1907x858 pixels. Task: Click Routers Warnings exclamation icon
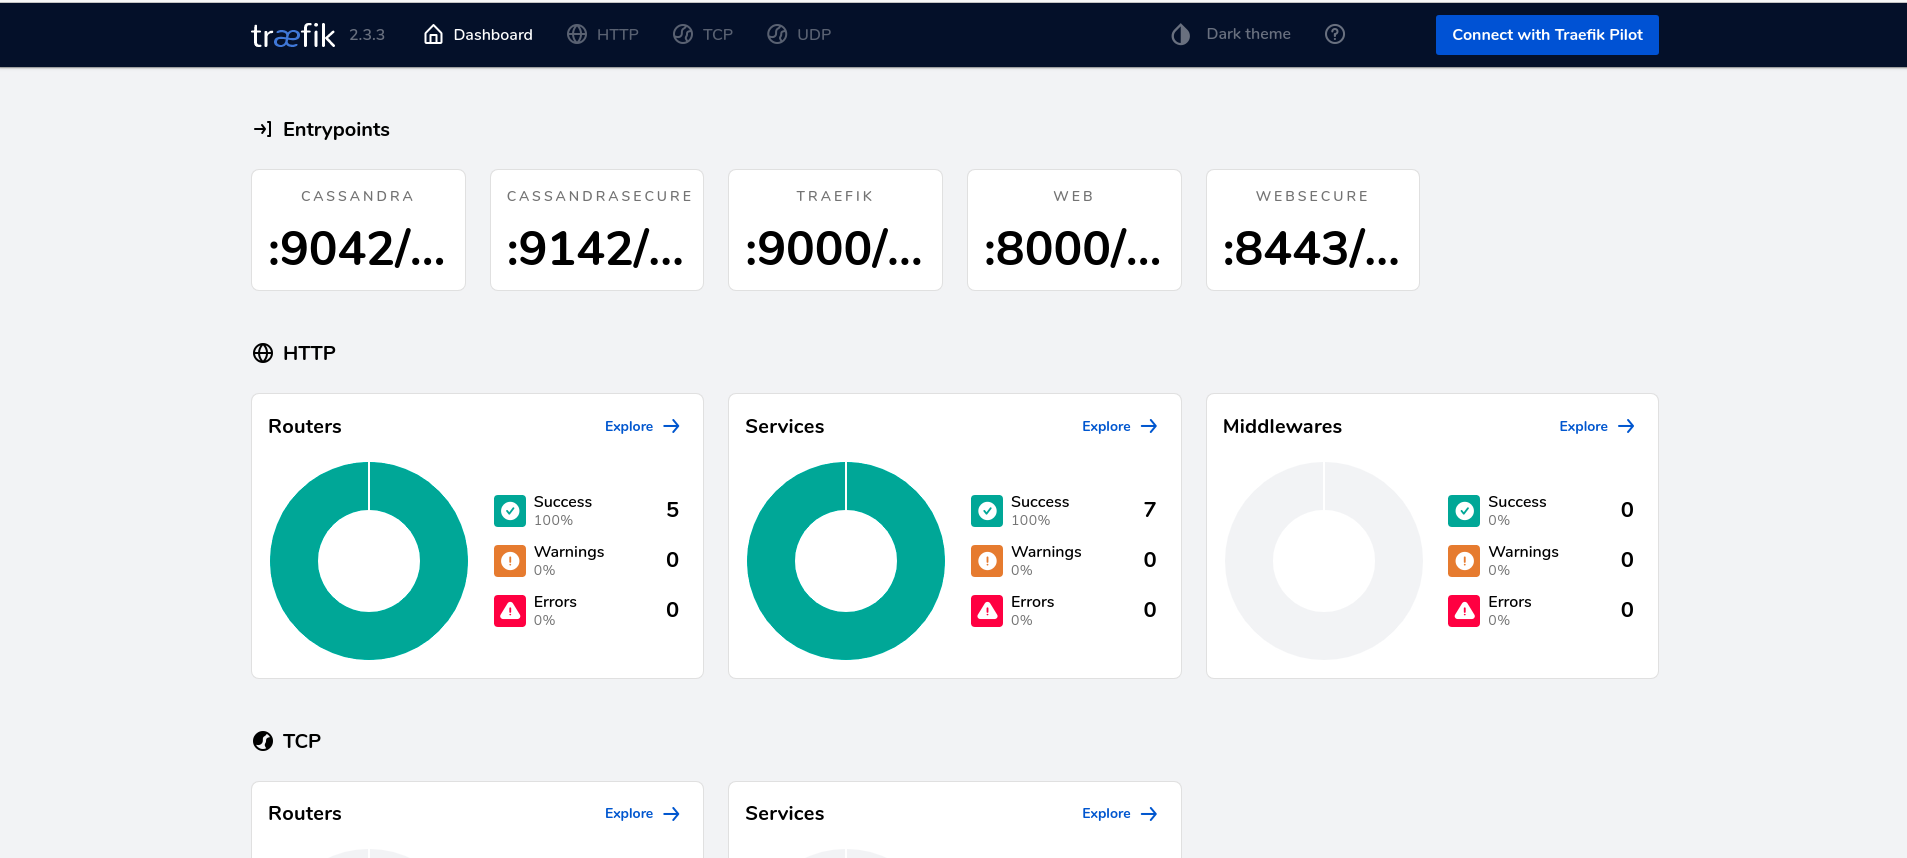pos(510,561)
